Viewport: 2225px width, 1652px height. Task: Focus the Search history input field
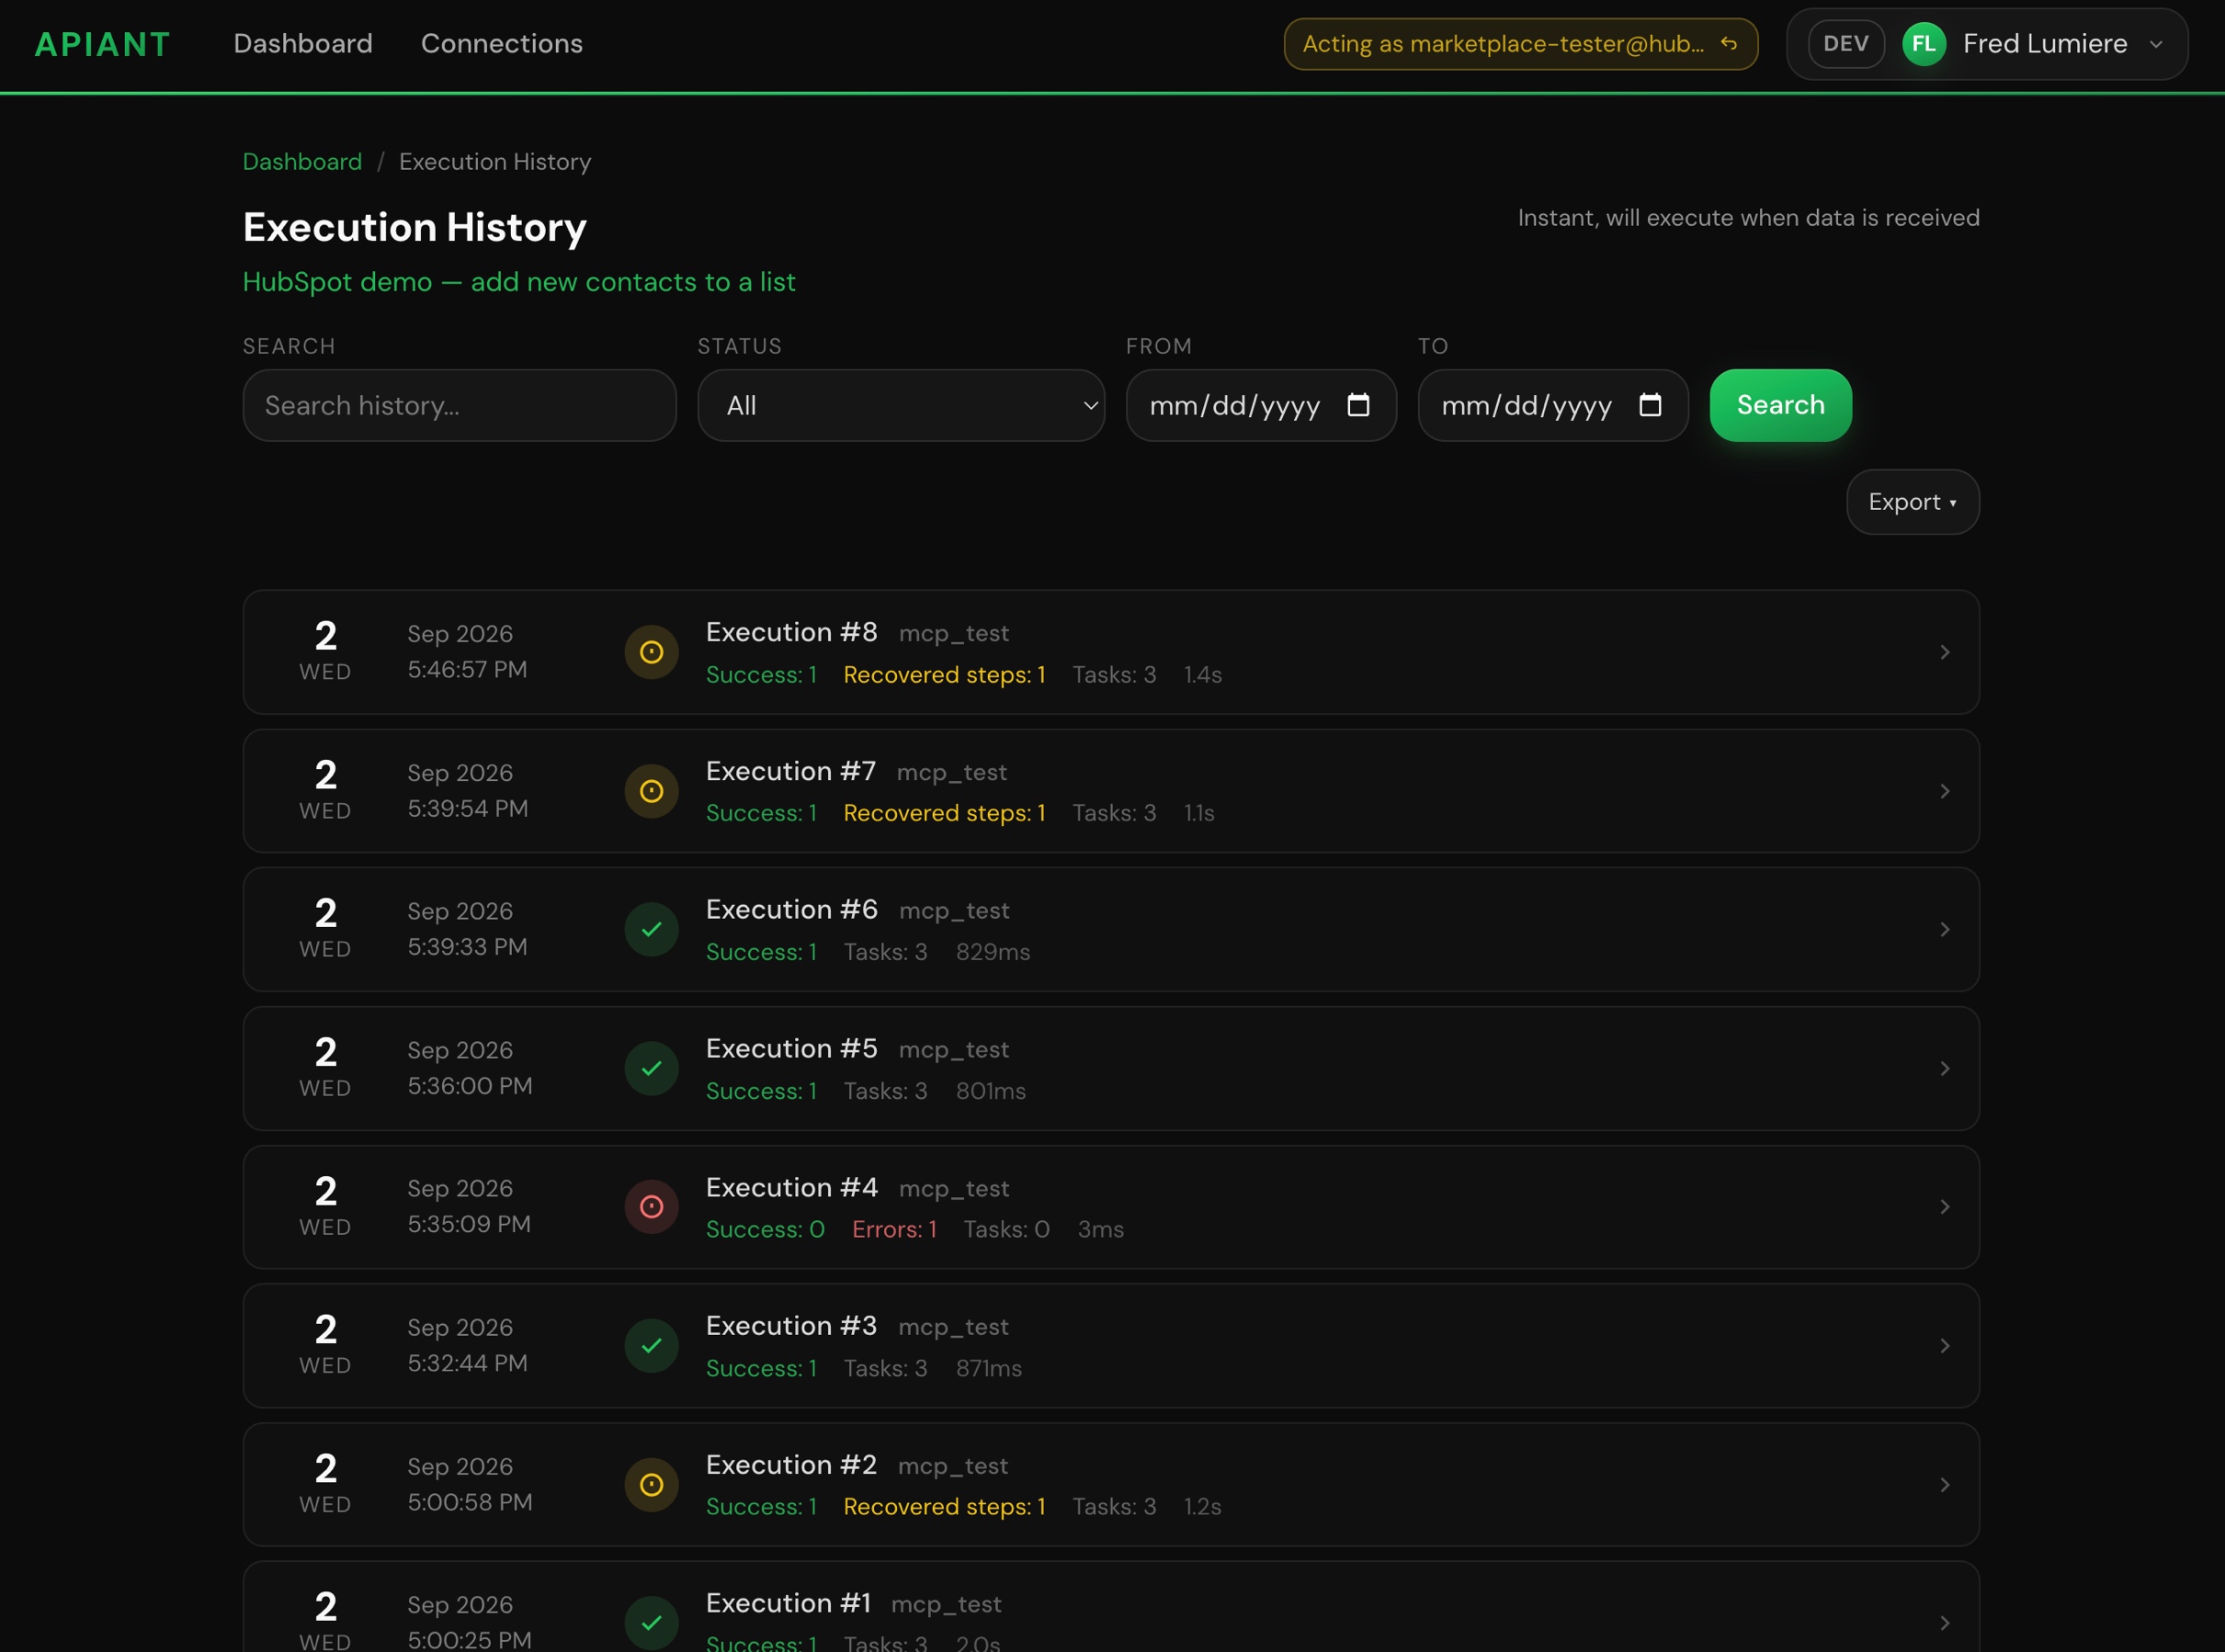pos(459,405)
